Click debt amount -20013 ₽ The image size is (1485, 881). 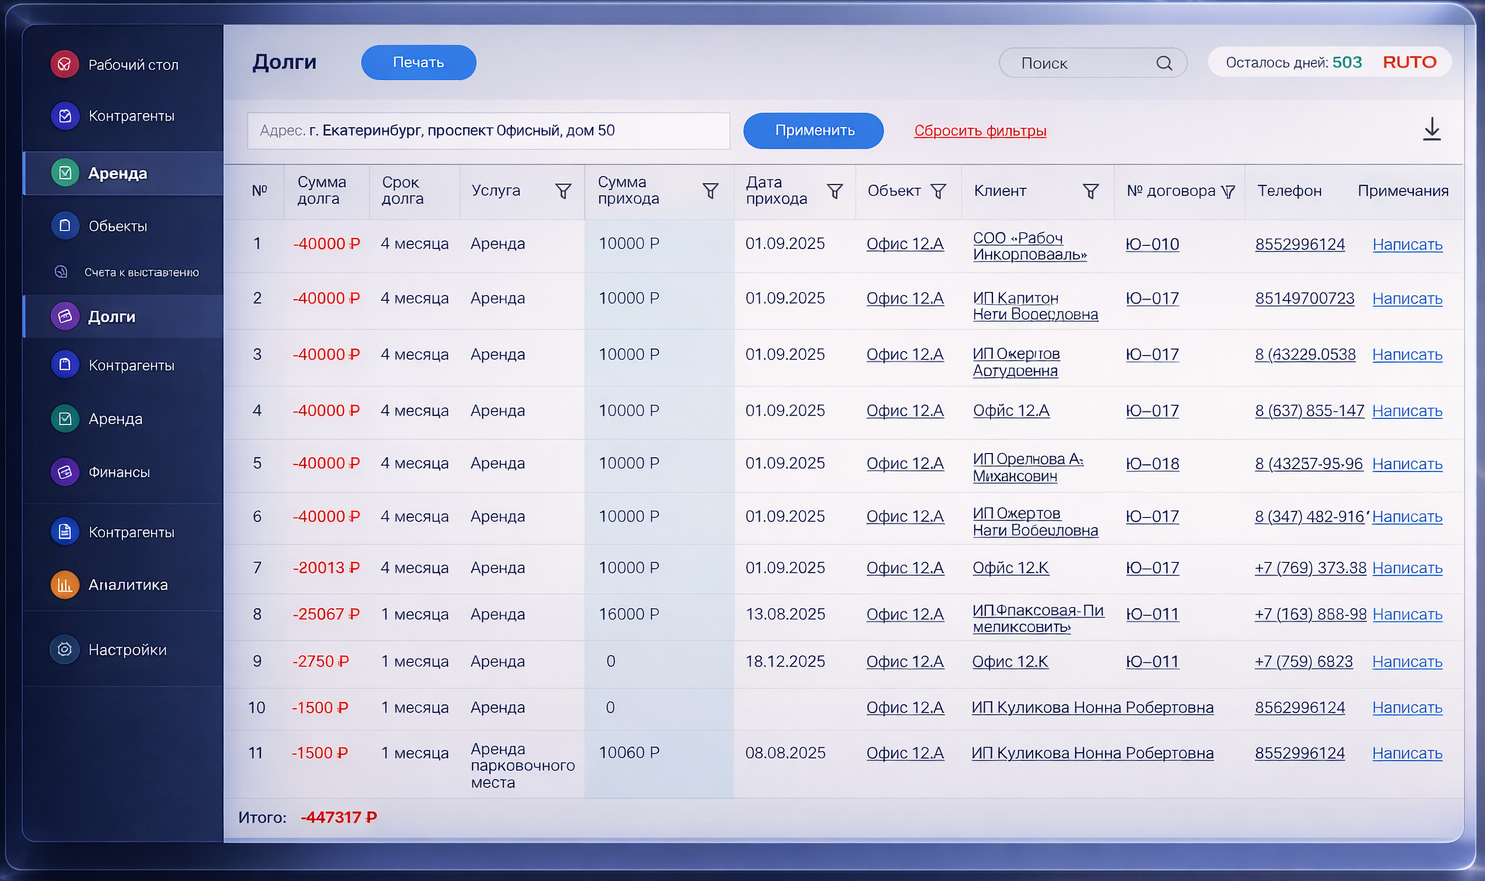[x=326, y=568]
